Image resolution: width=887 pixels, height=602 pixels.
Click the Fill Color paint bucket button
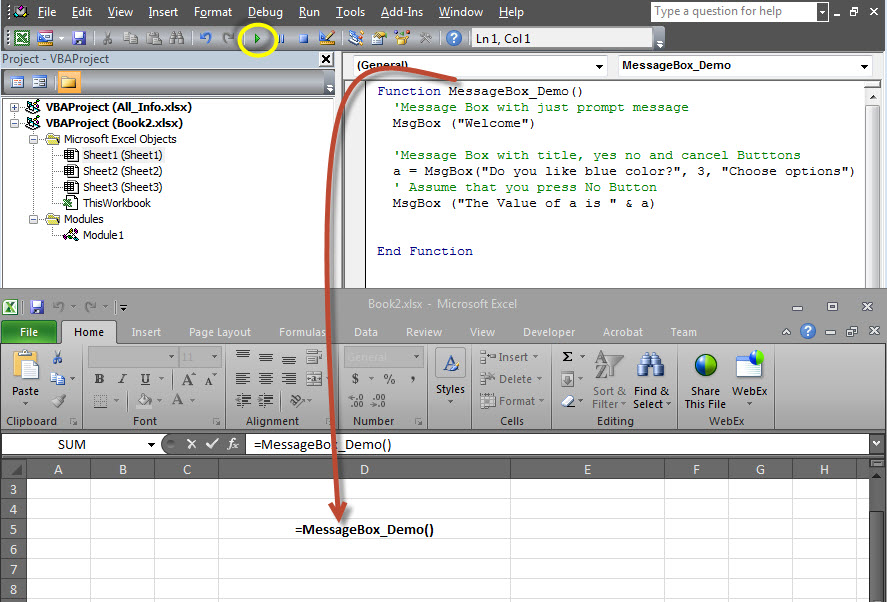point(144,401)
